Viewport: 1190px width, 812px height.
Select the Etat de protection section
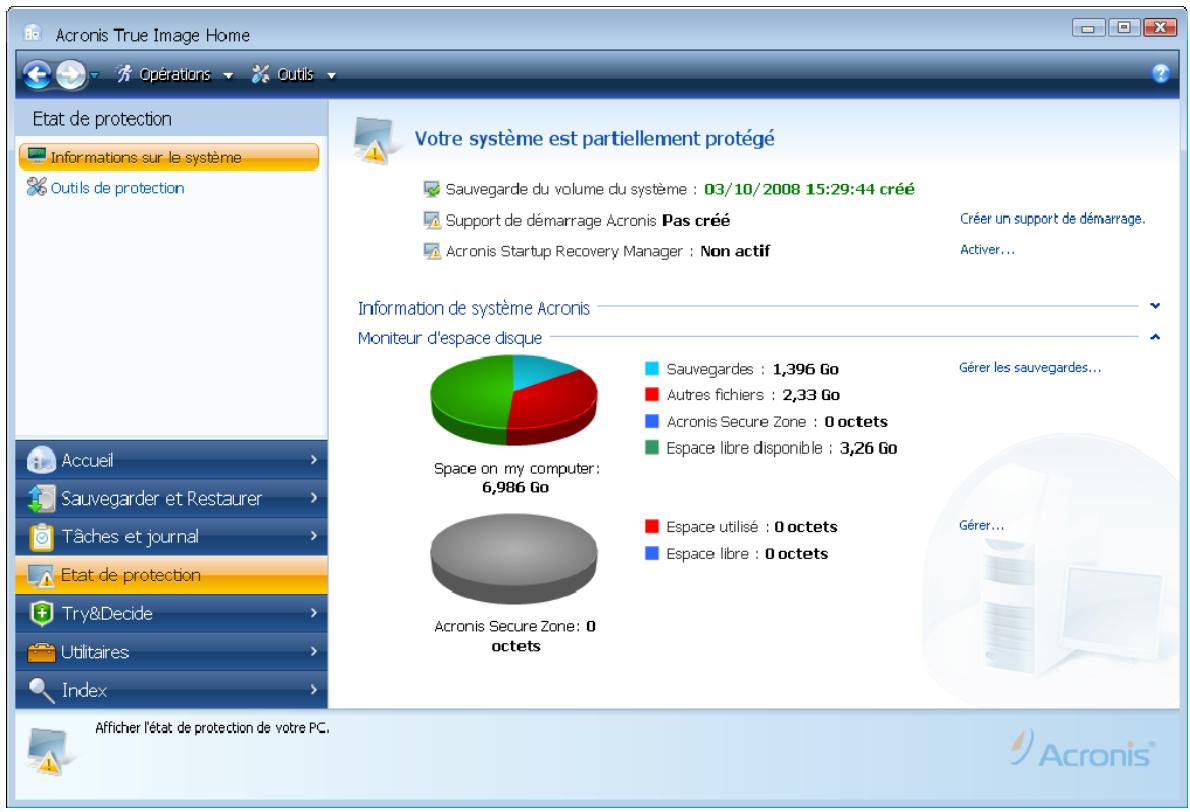172,575
